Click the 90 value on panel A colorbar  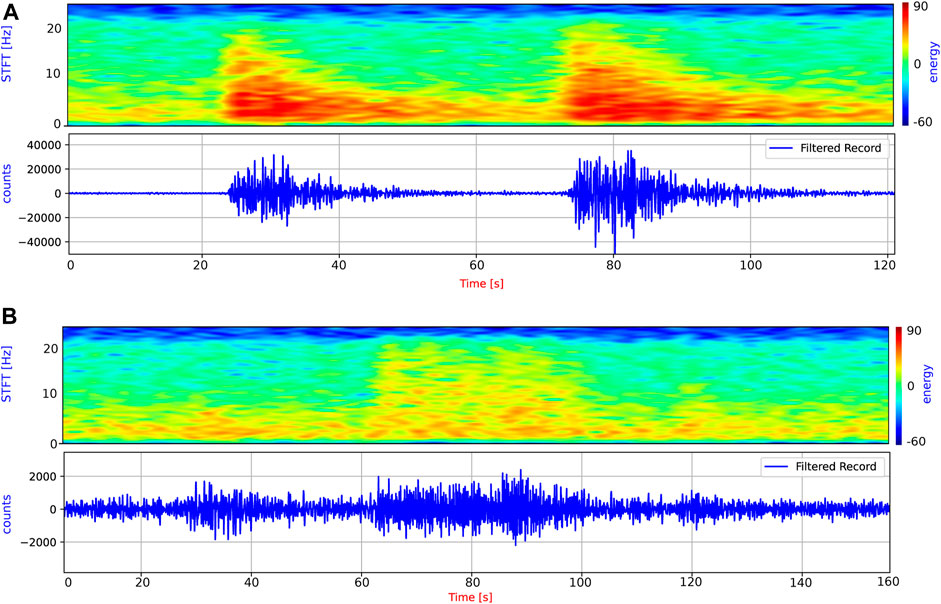point(921,7)
